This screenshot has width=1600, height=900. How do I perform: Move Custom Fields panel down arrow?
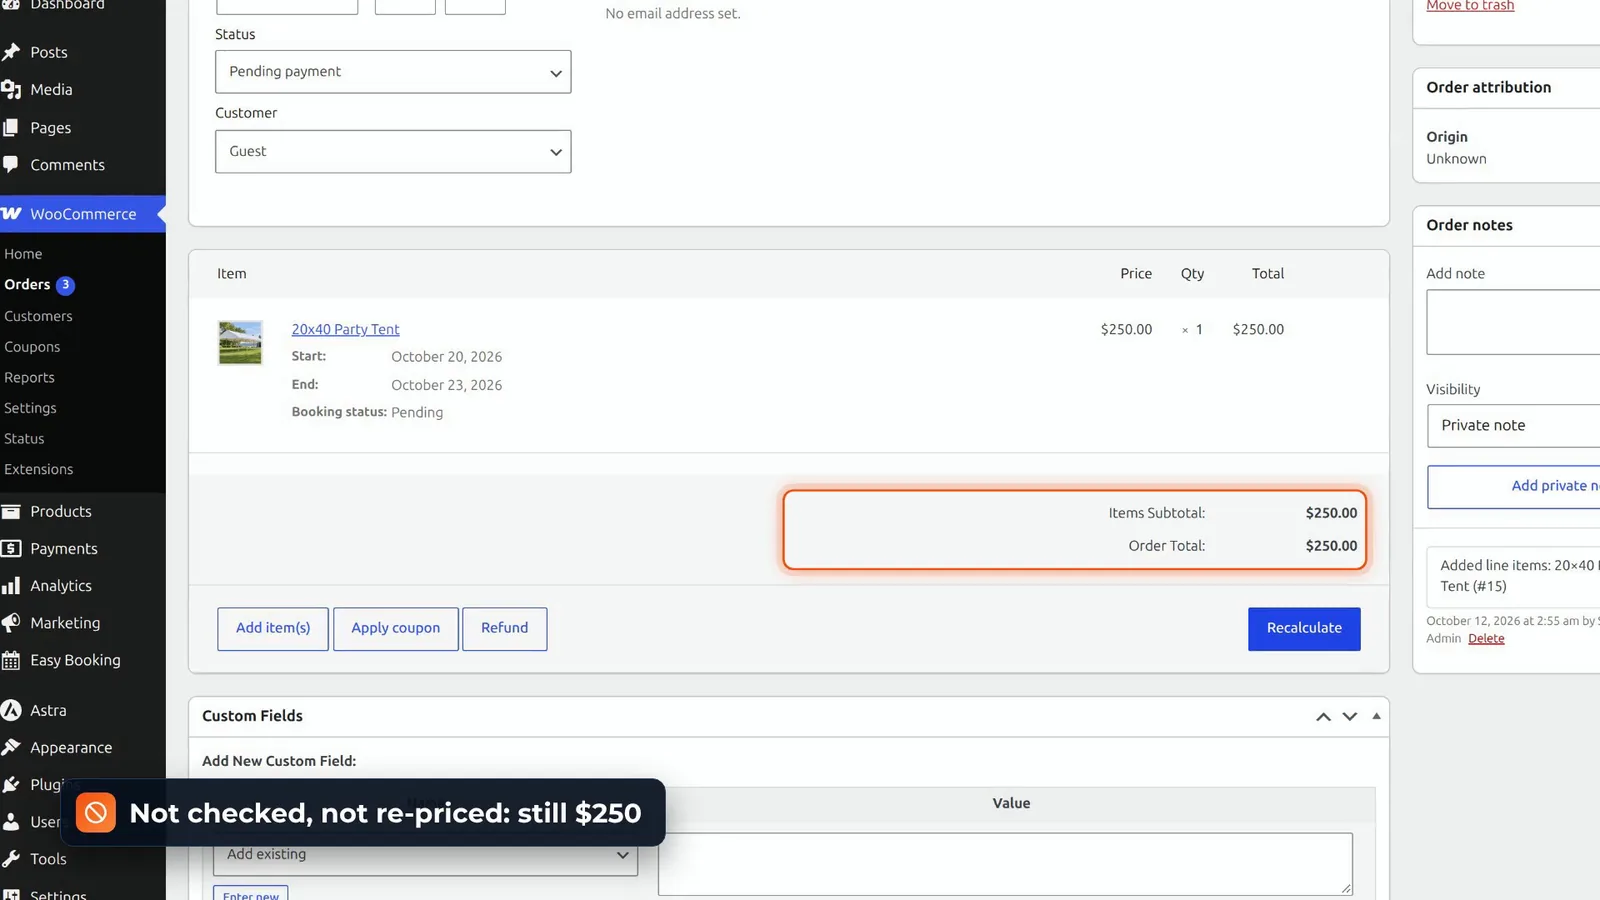(x=1350, y=716)
